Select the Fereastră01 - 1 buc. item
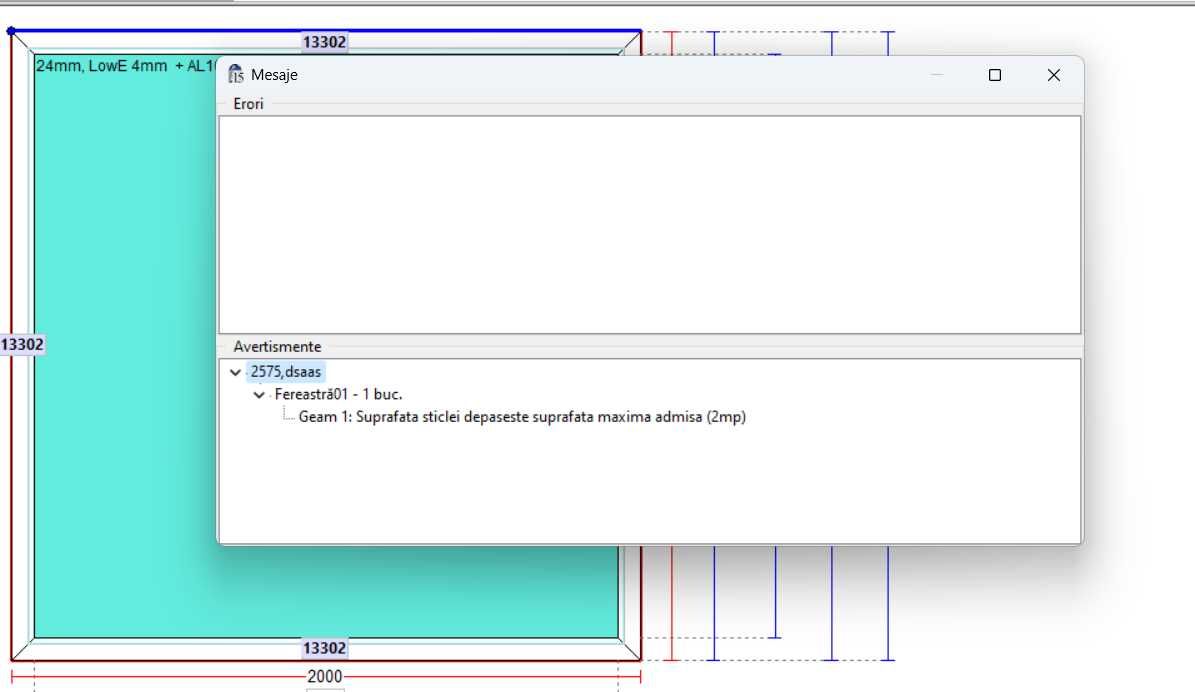This screenshot has width=1195, height=692. (x=338, y=394)
